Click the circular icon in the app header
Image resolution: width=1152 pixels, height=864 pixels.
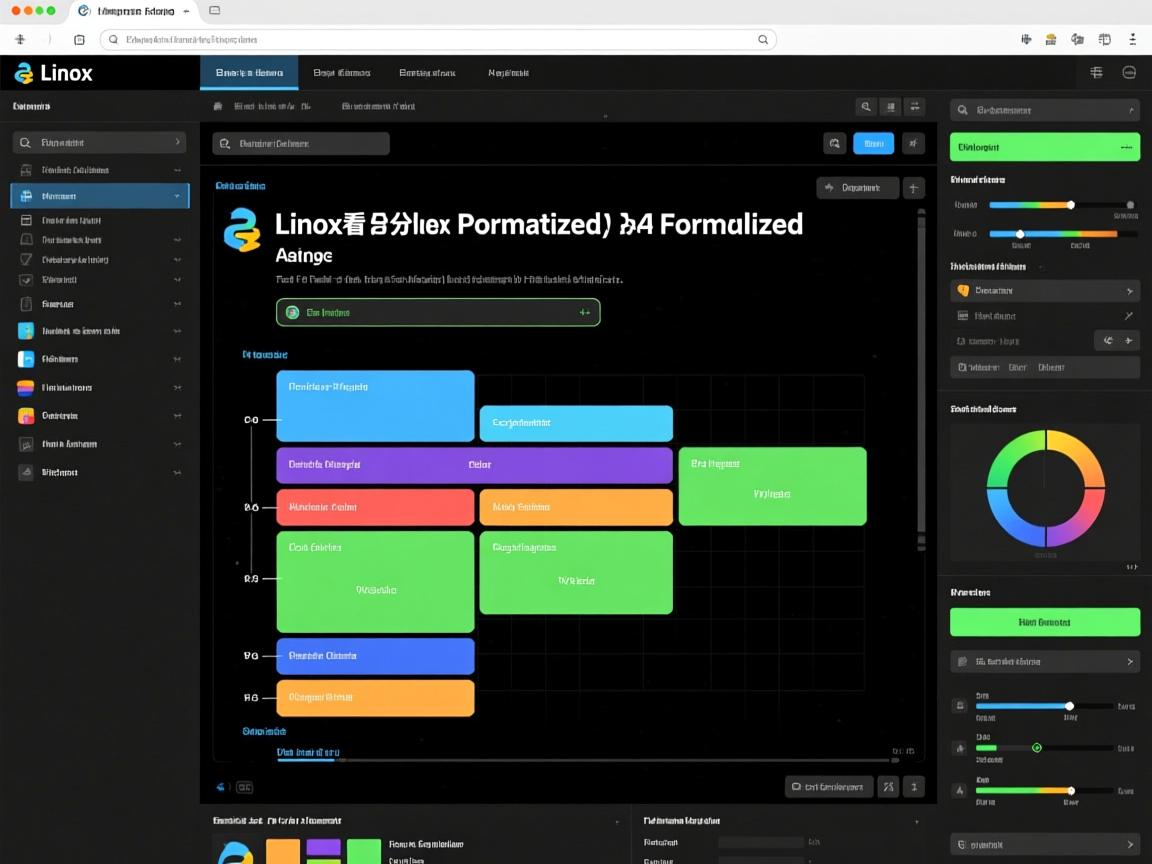tap(1129, 73)
